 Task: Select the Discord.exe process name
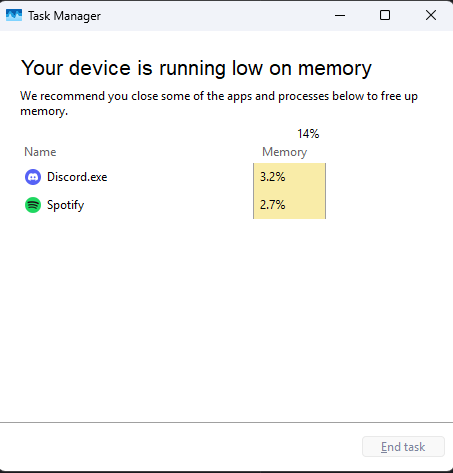[x=77, y=177]
